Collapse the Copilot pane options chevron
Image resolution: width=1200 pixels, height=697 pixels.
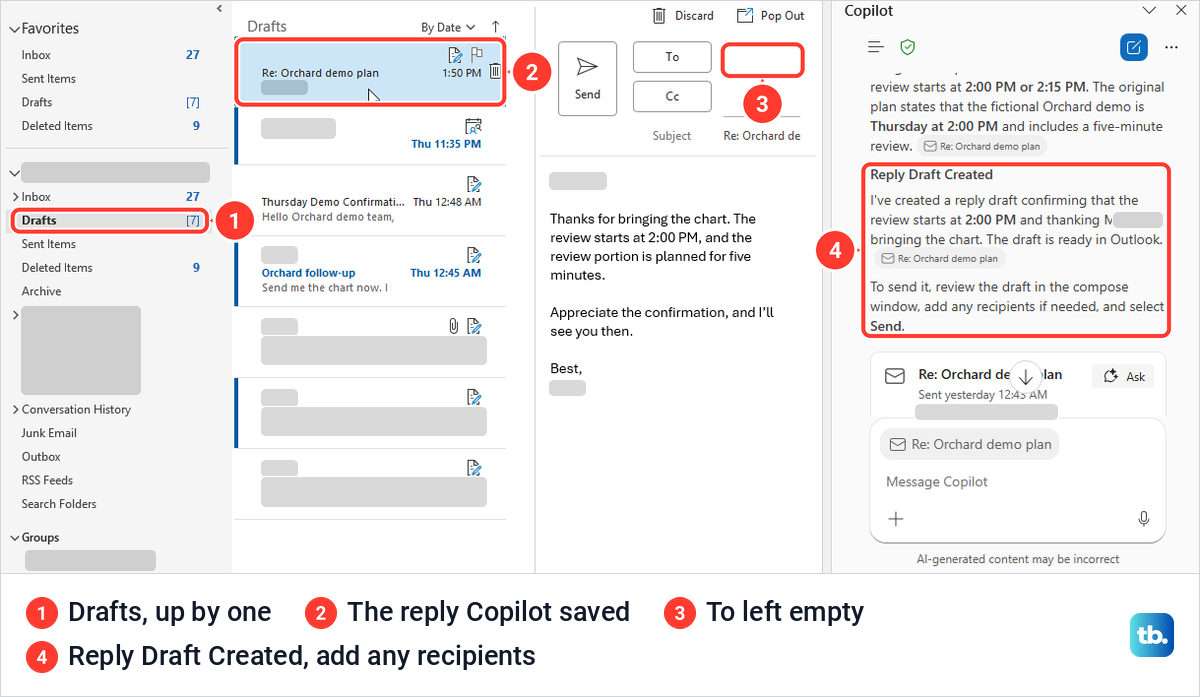(1148, 10)
